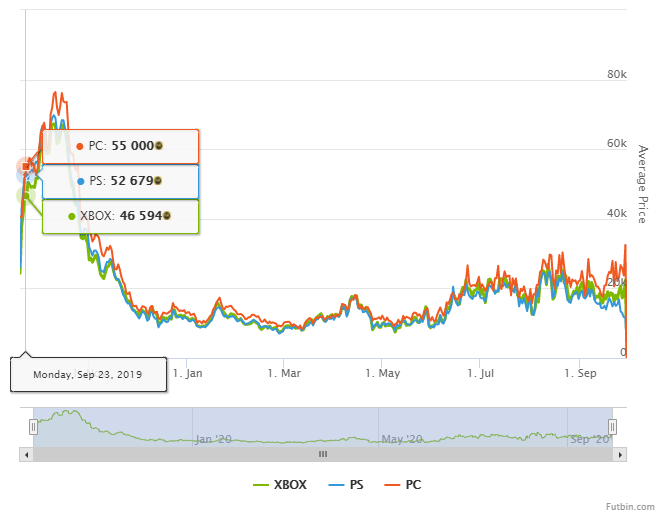Click the 1. Jul axis label
The width and height of the screenshot is (670, 522).
pos(481,373)
